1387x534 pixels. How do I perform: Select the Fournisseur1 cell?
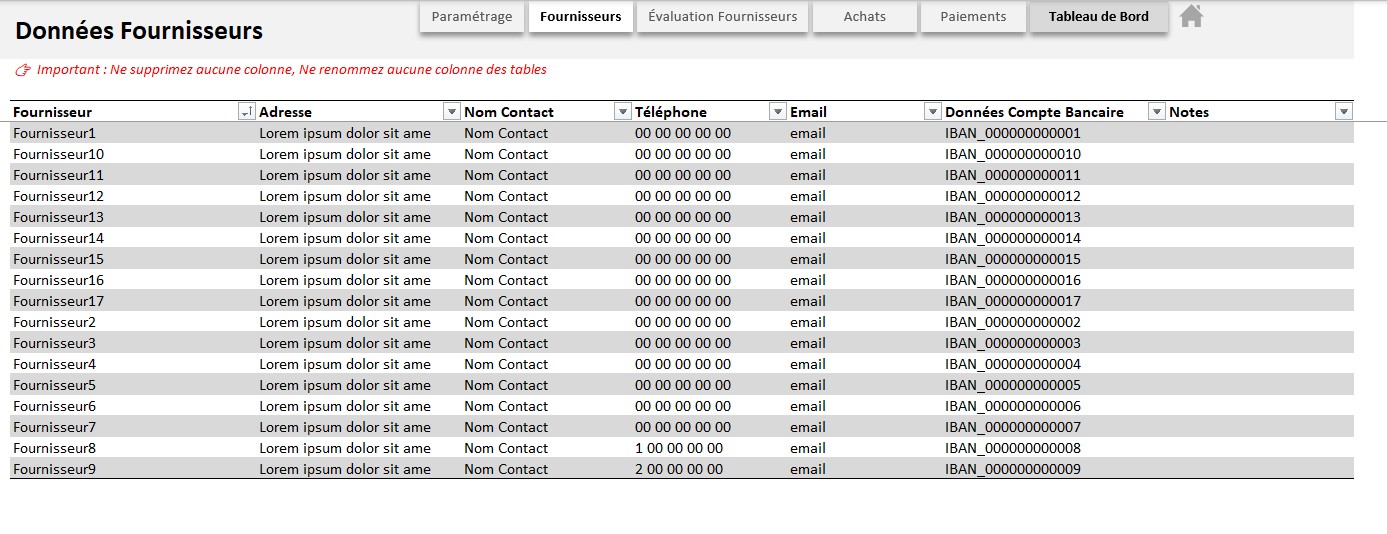(55, 133)
